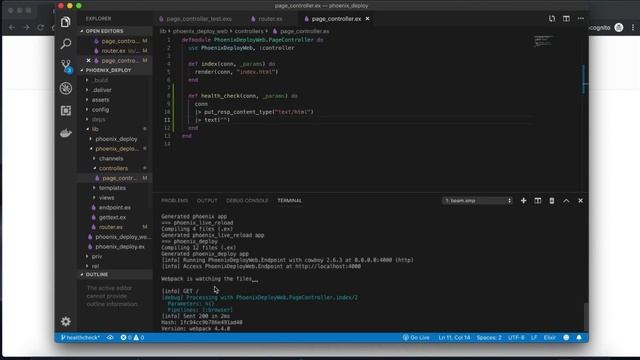
Task: Open router.ex in the file tree
Action: (111, 227)
